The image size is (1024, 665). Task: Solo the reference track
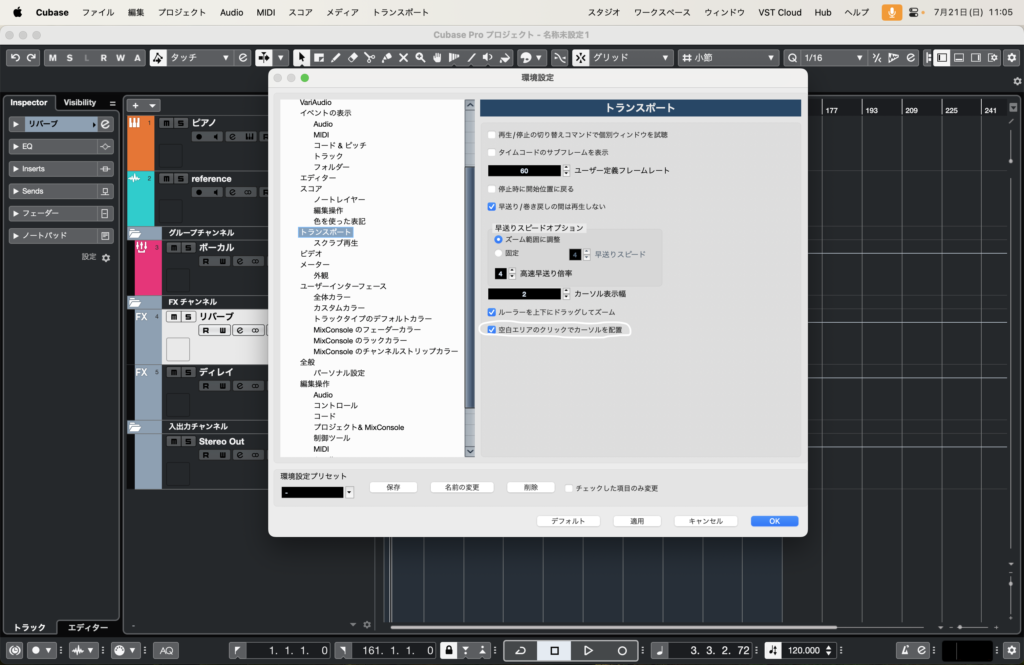pos(181,179)
